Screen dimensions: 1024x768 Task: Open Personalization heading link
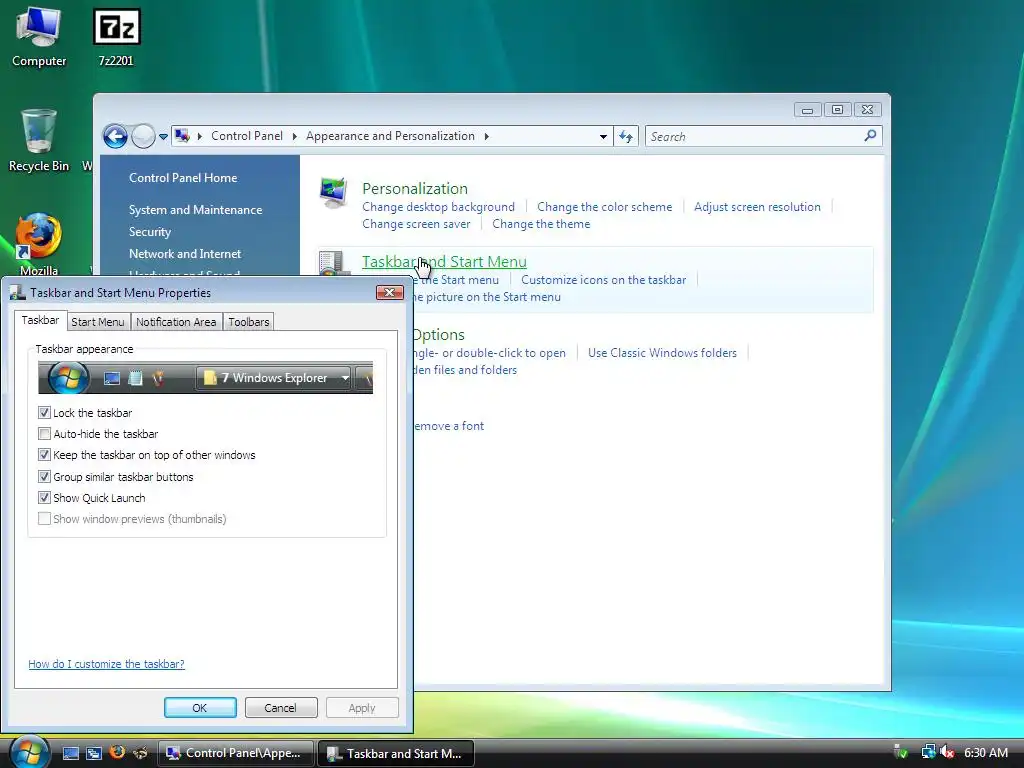point(415,189)
